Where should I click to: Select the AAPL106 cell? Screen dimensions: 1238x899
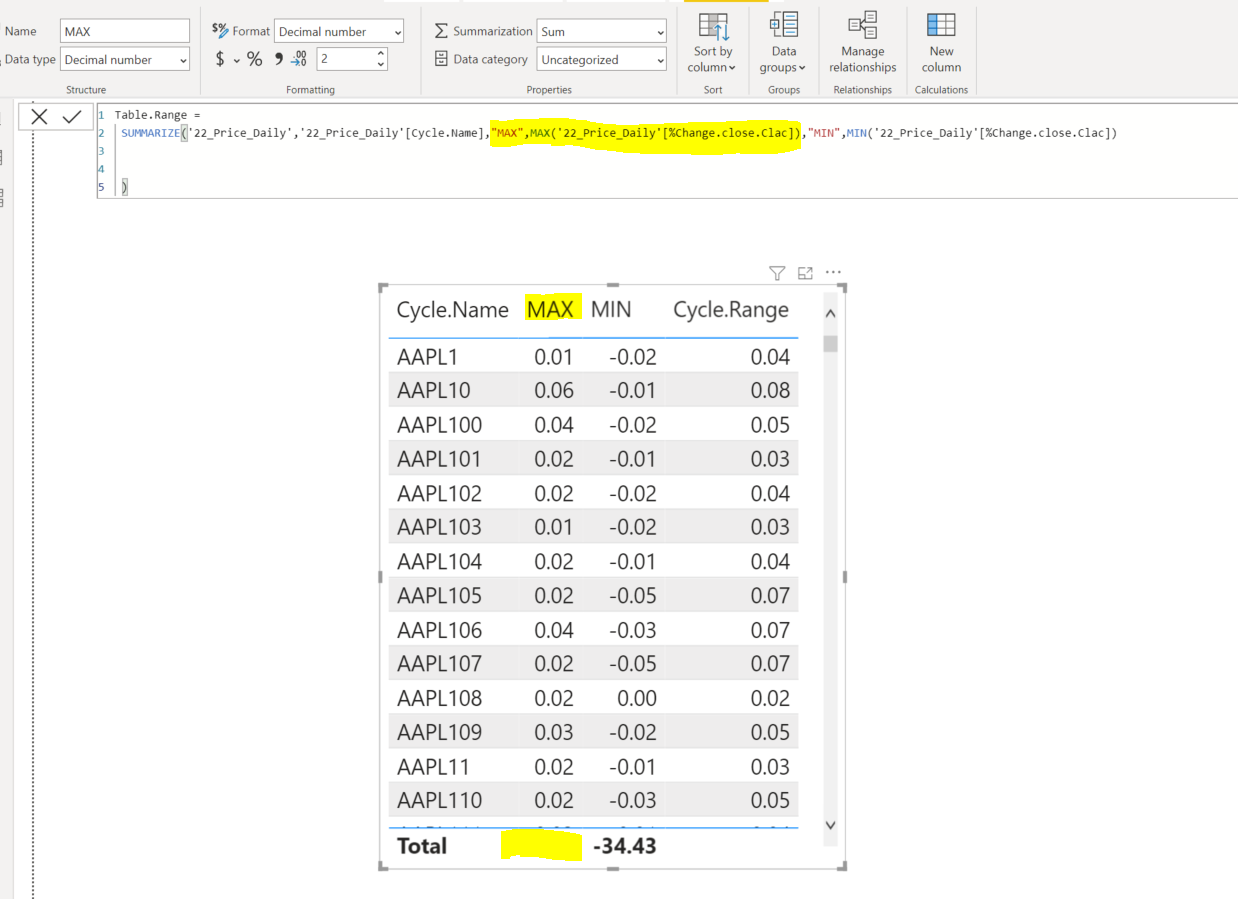[439, 630]
